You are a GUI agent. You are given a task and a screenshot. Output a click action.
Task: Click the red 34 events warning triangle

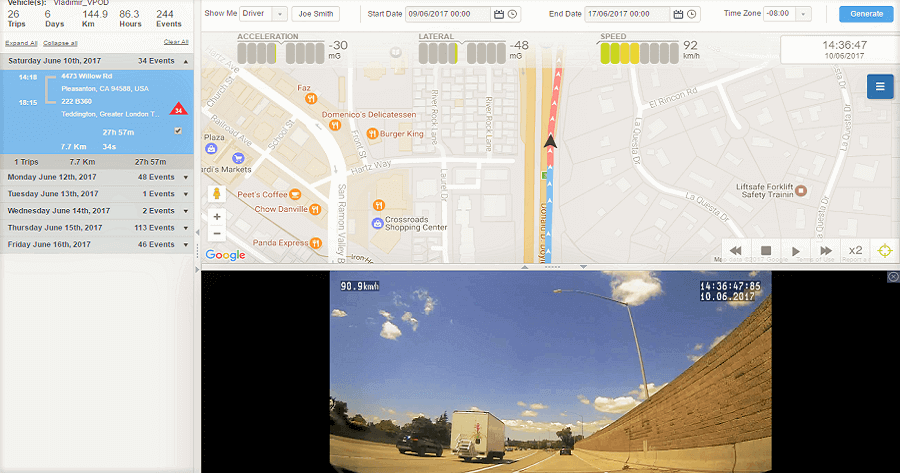click(179, 109)
